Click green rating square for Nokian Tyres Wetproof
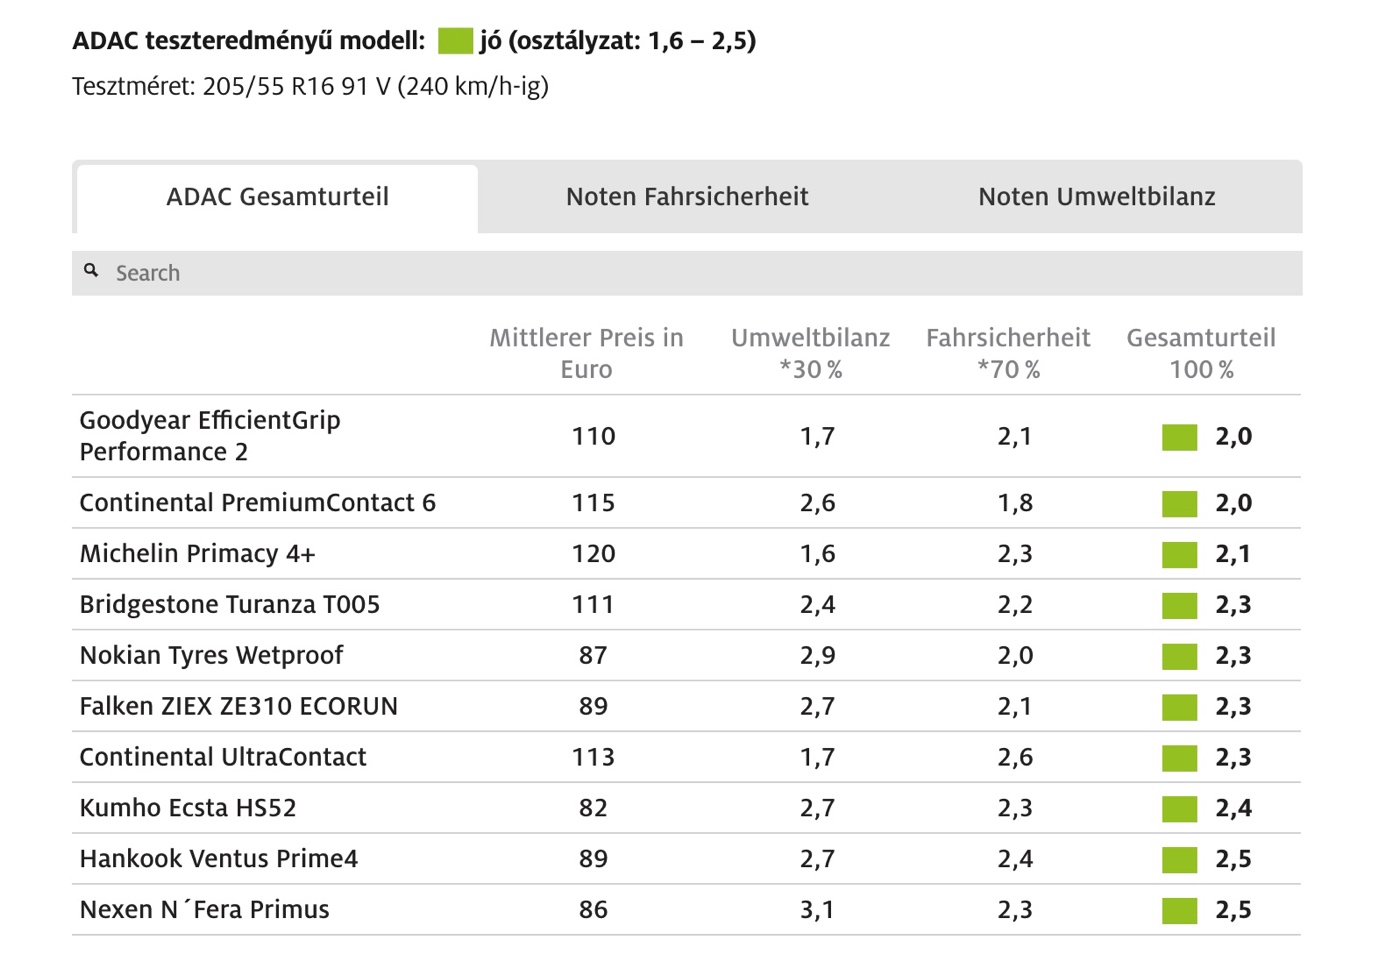The height and width of the screenshot is (976, 1386). click(x=1179, y=656)
